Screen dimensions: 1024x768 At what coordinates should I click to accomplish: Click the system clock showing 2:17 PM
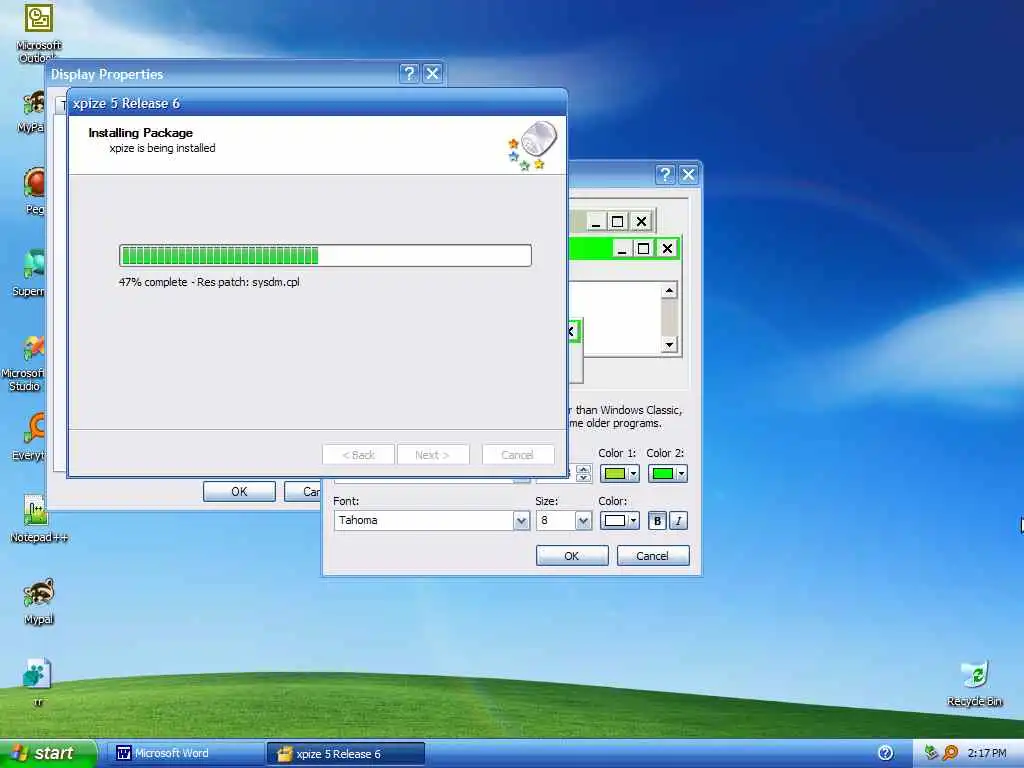(x=987, y=753)
